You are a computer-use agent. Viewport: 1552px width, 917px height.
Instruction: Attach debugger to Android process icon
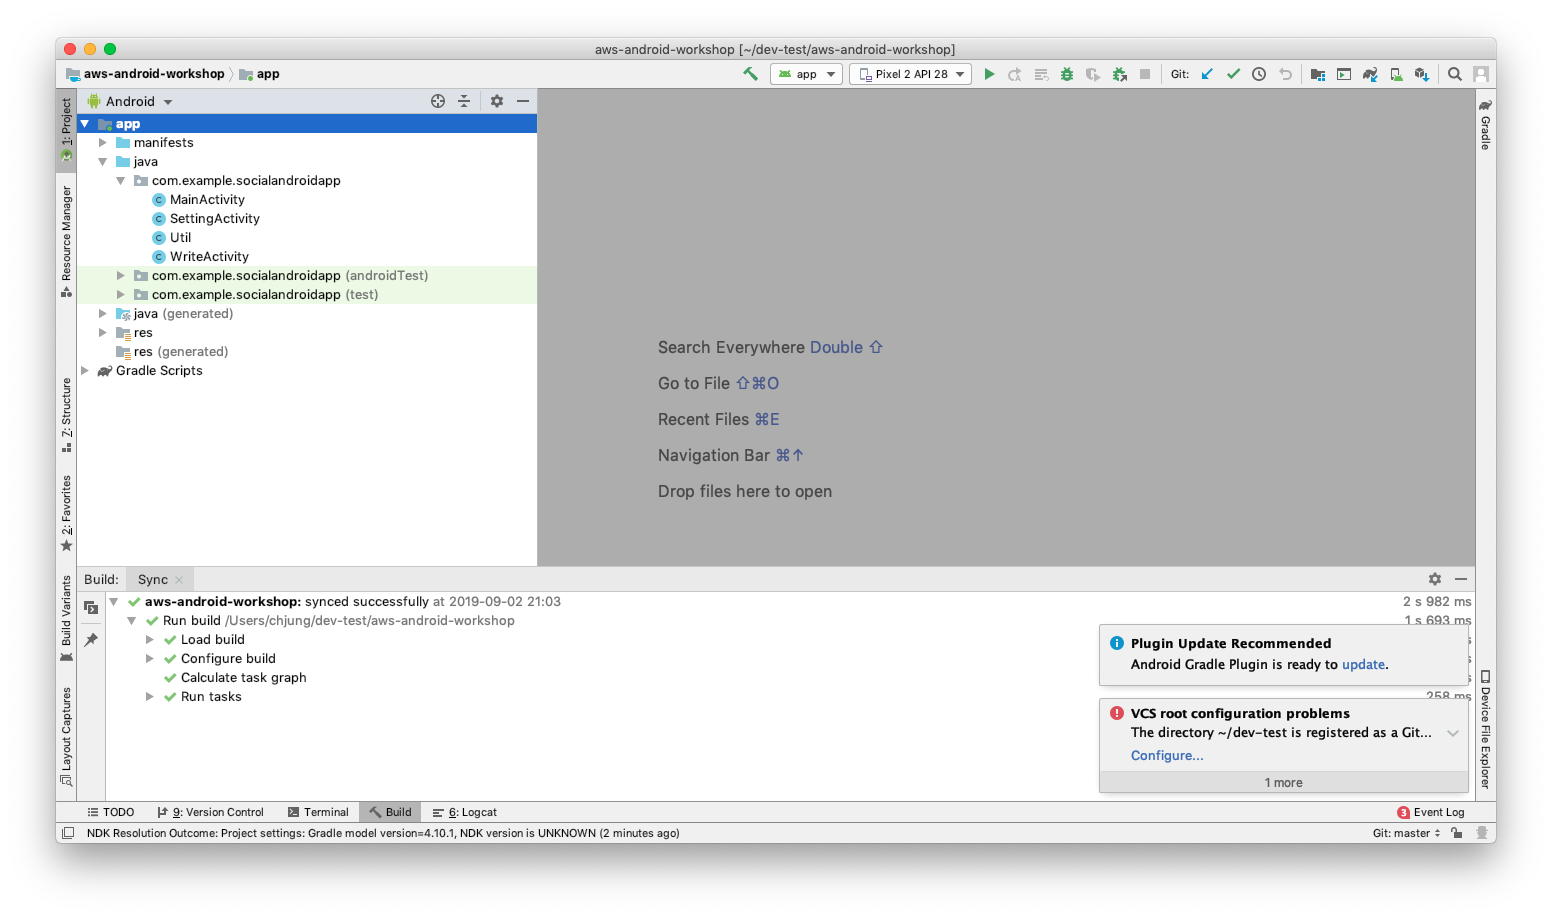tap(1119, 74)
